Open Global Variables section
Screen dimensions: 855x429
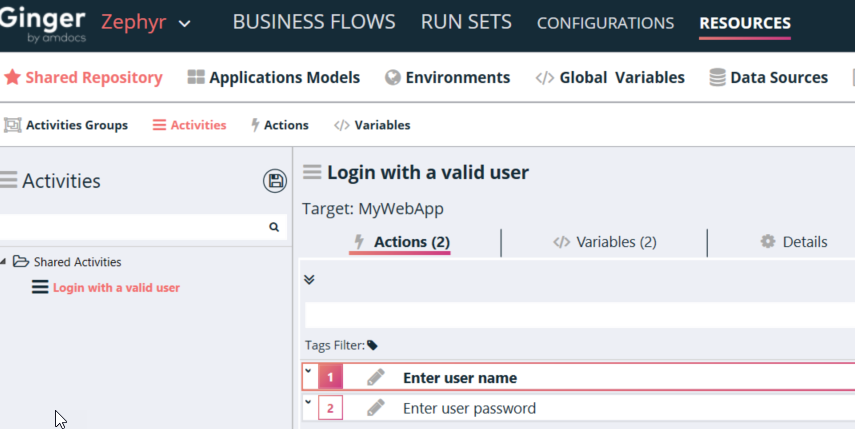click(610, 77)
